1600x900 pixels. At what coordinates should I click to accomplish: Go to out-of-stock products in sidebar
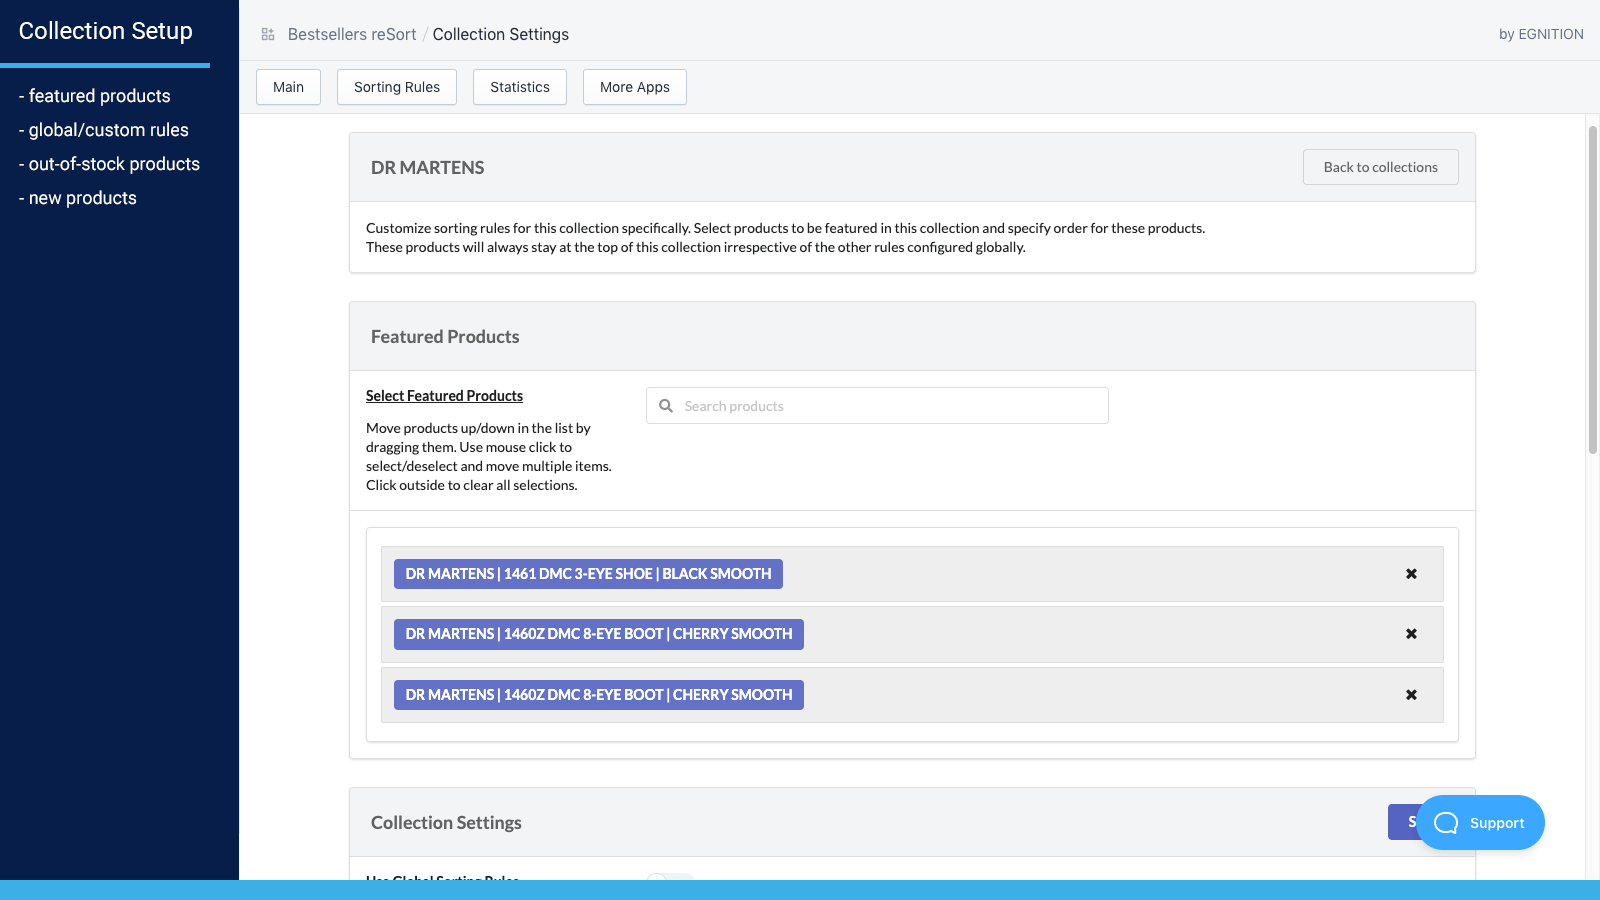[x=109, y=164]
